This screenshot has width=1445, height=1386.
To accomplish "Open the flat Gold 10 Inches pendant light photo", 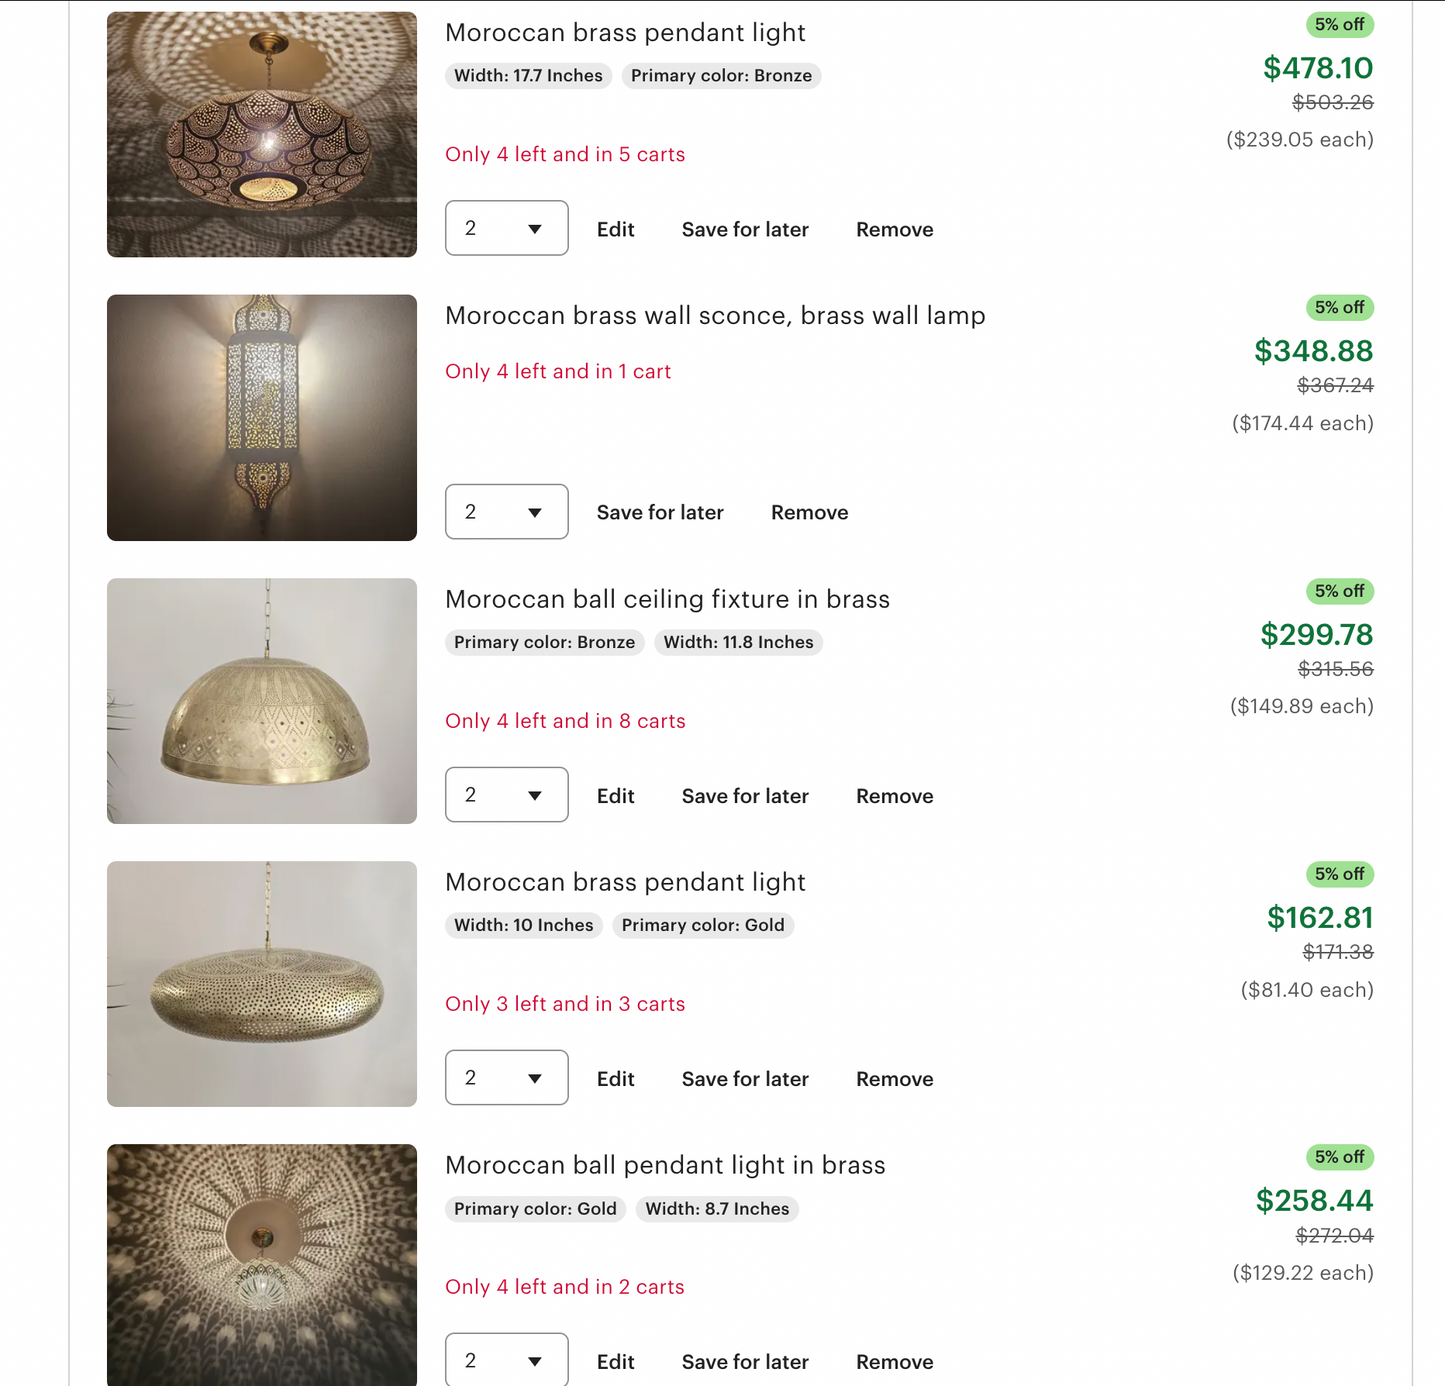I will click(x=262, y=984).
